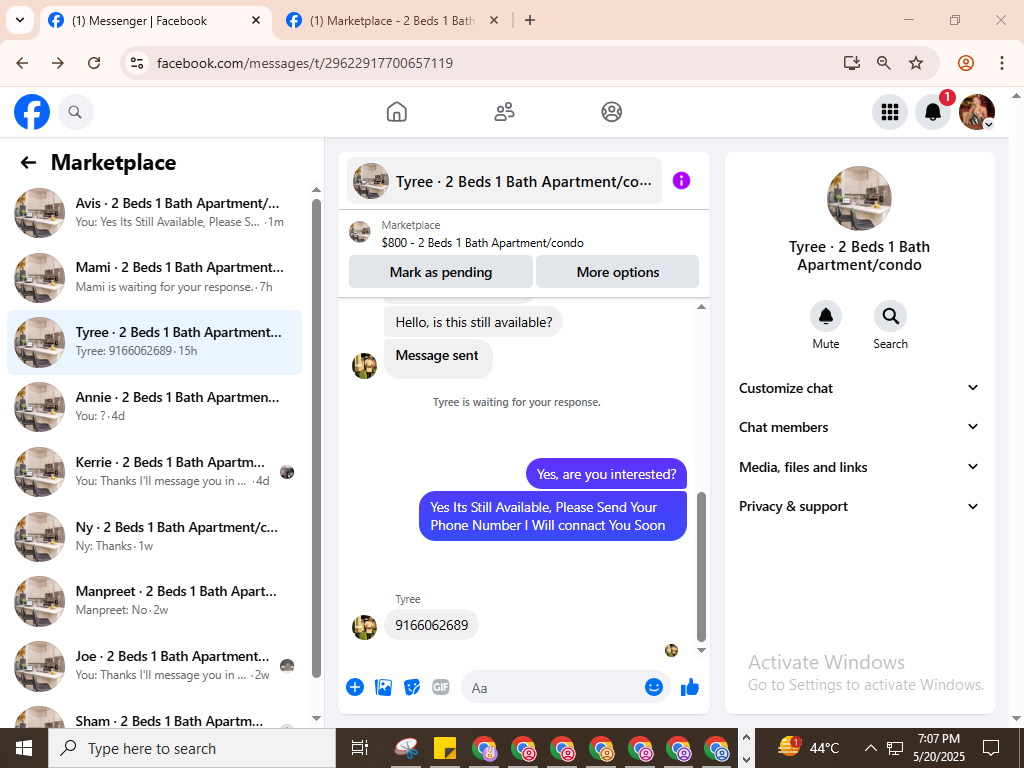The height and width of the screenshot is (768, 1024).
Task: Open Manpreet conversation in list
Action: coord(154,601)
